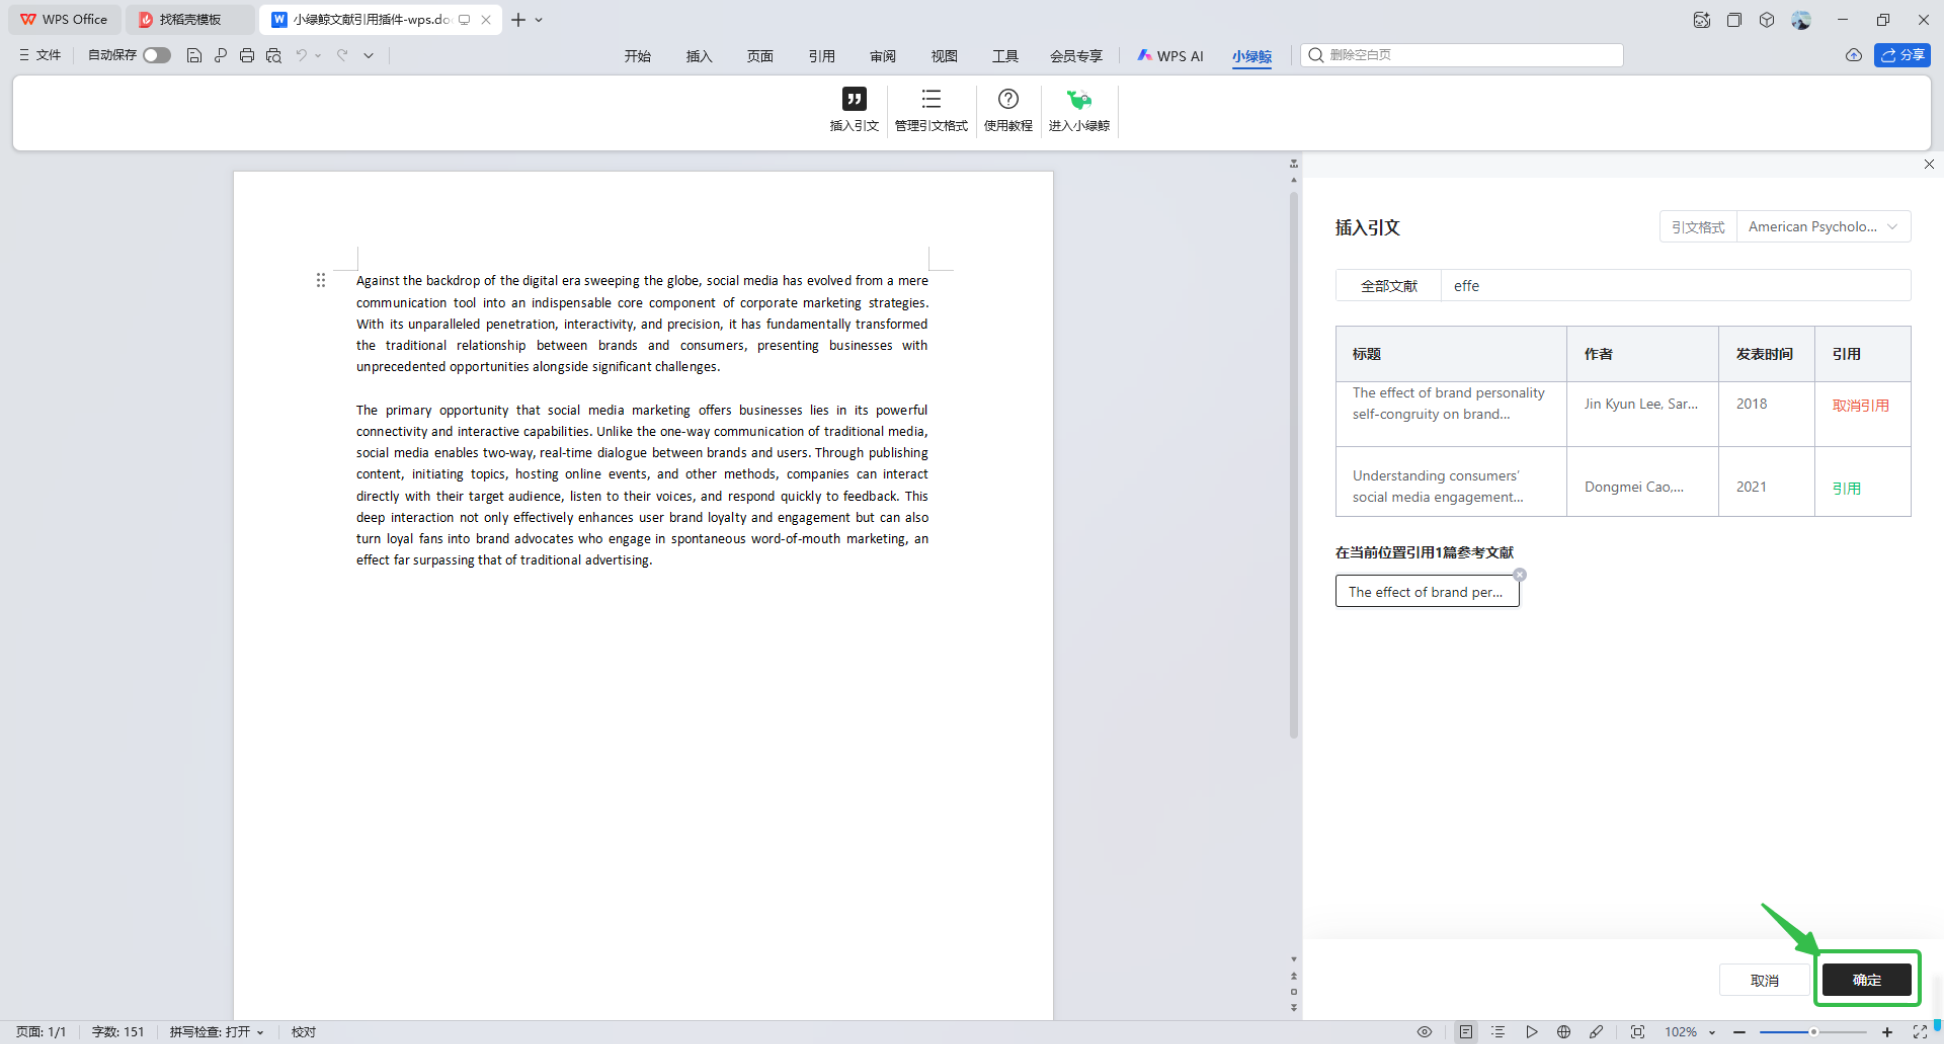This screenshot has height=1044, width=1944.
Task: Click the literature search field containing 'effe'
Action: point(1674,286)
